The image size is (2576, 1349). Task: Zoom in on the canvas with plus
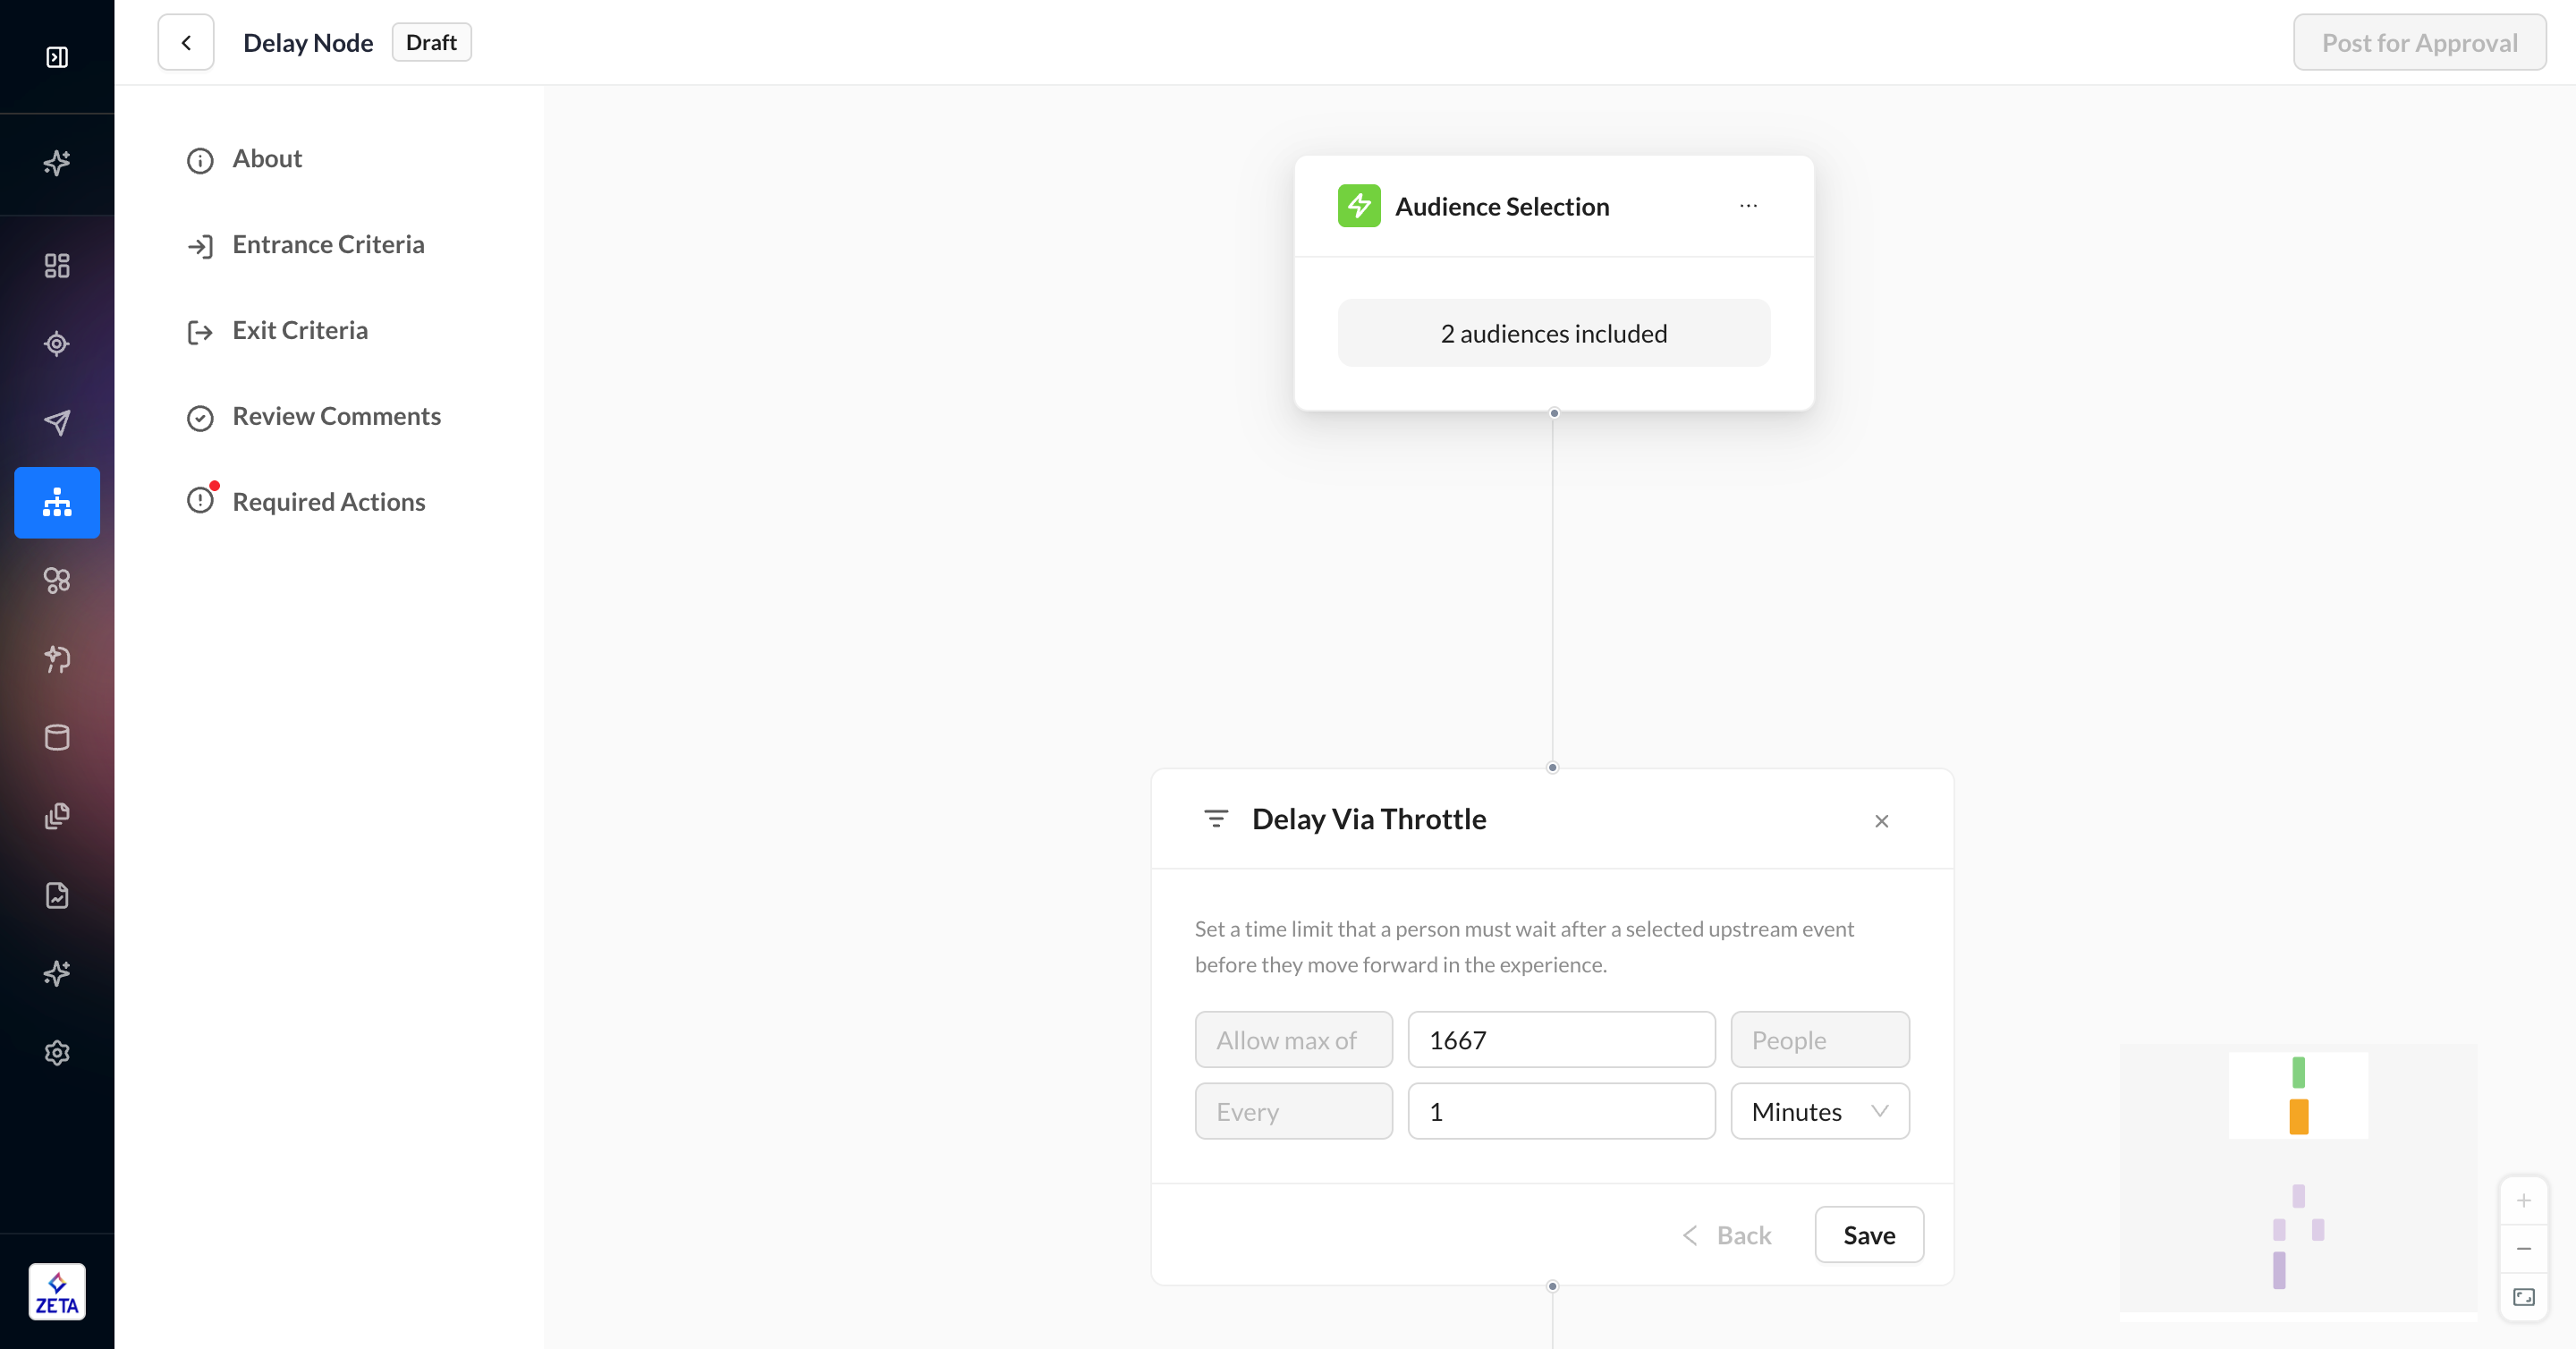click(2523, 1200)
